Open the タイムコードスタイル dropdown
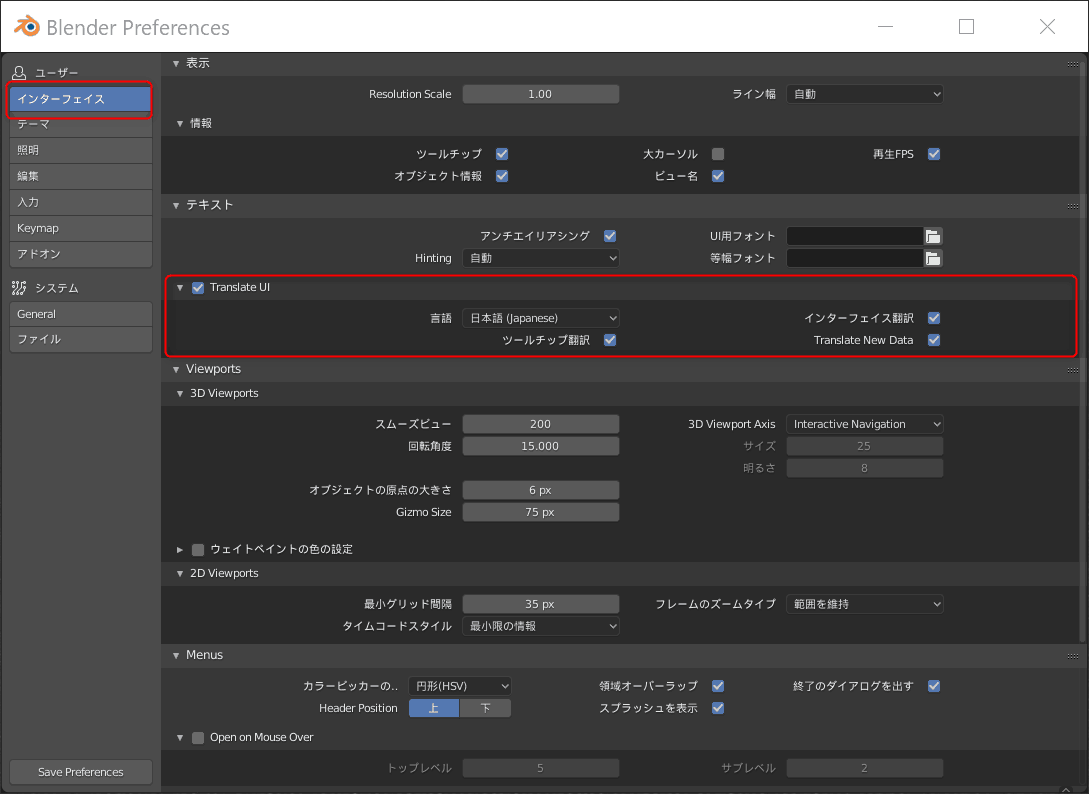 tap(540, 627)
